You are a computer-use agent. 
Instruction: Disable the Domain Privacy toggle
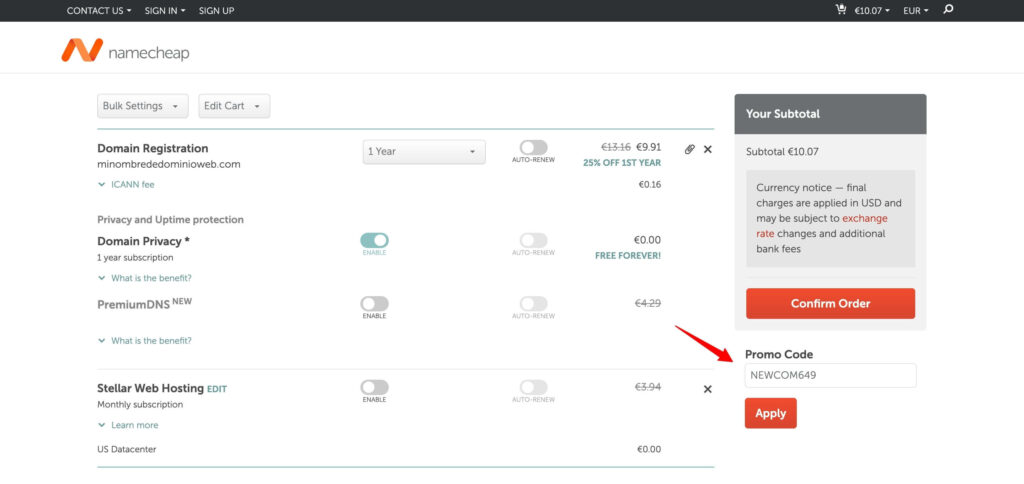374,240
